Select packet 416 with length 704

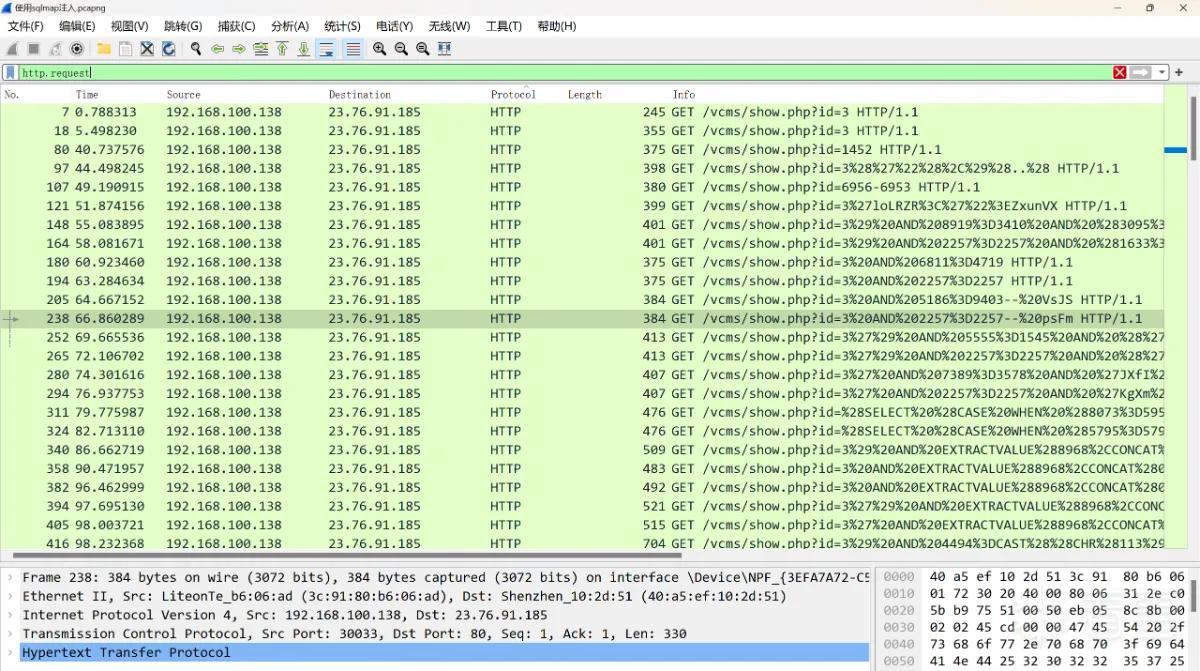[x=582, y=543]
